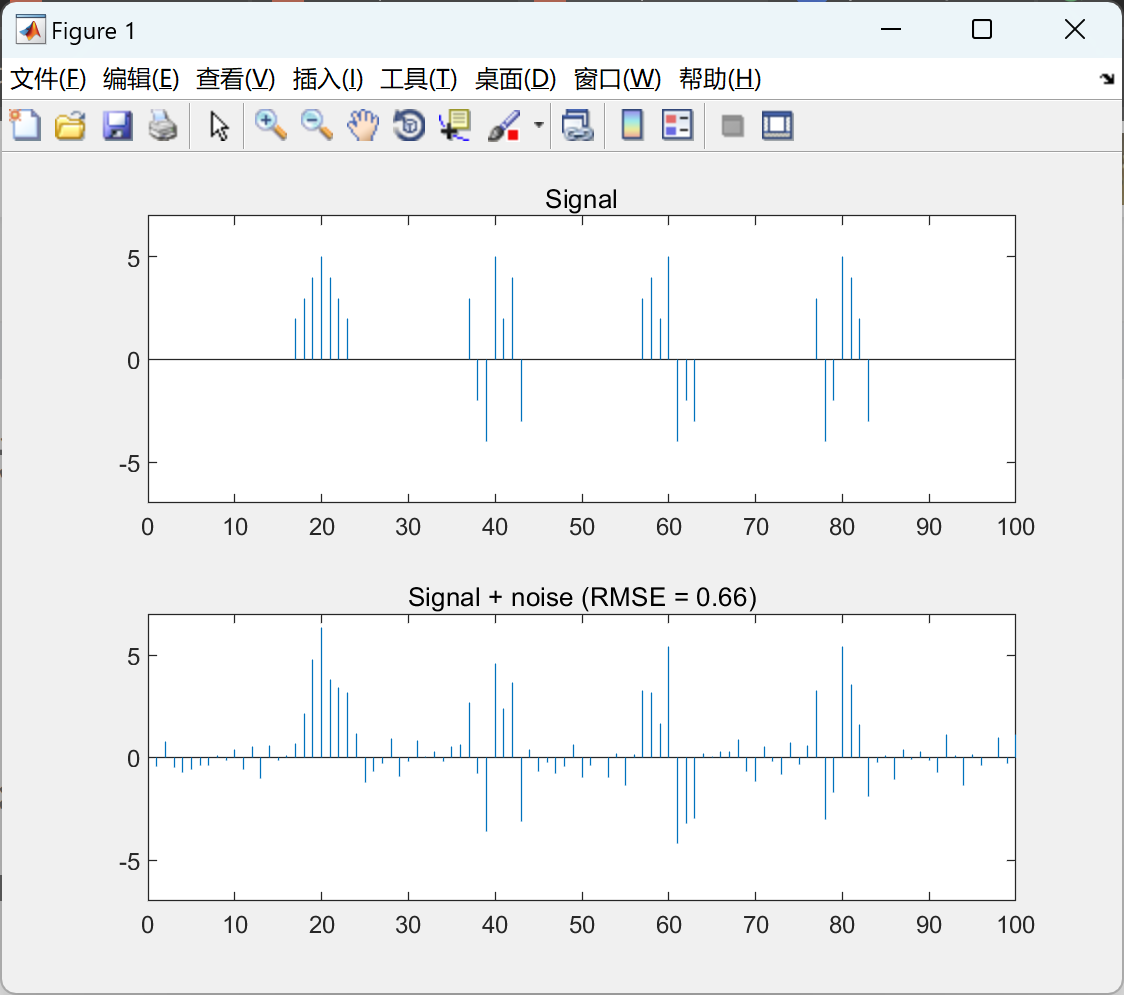Open the 窗口(W) menu

617,79
